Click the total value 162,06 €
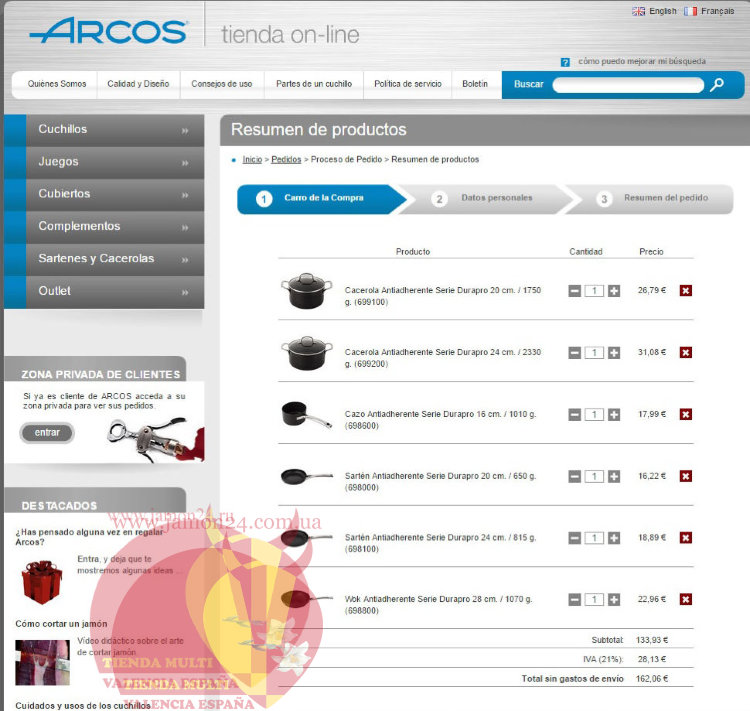The image size is (750, 711). tap(651, 679)
